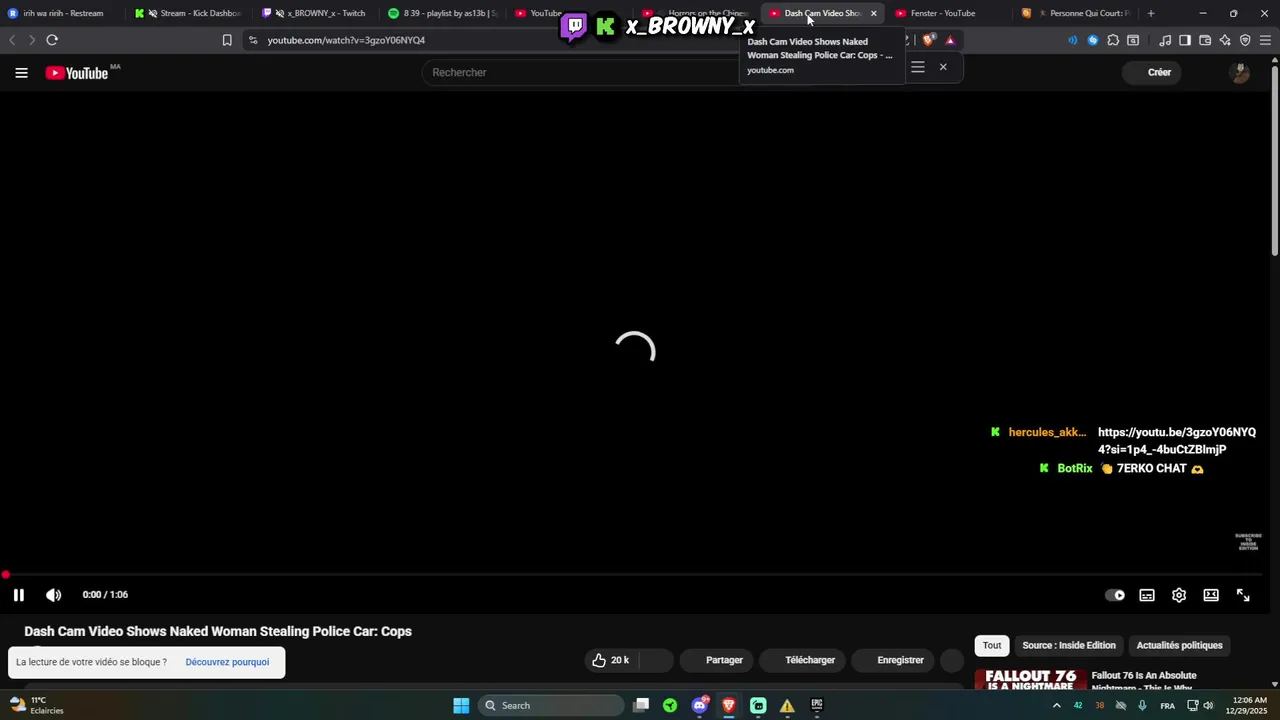Select the Tout filter chip
Screen dimensions: 1280x720
[x=992, y=645]
